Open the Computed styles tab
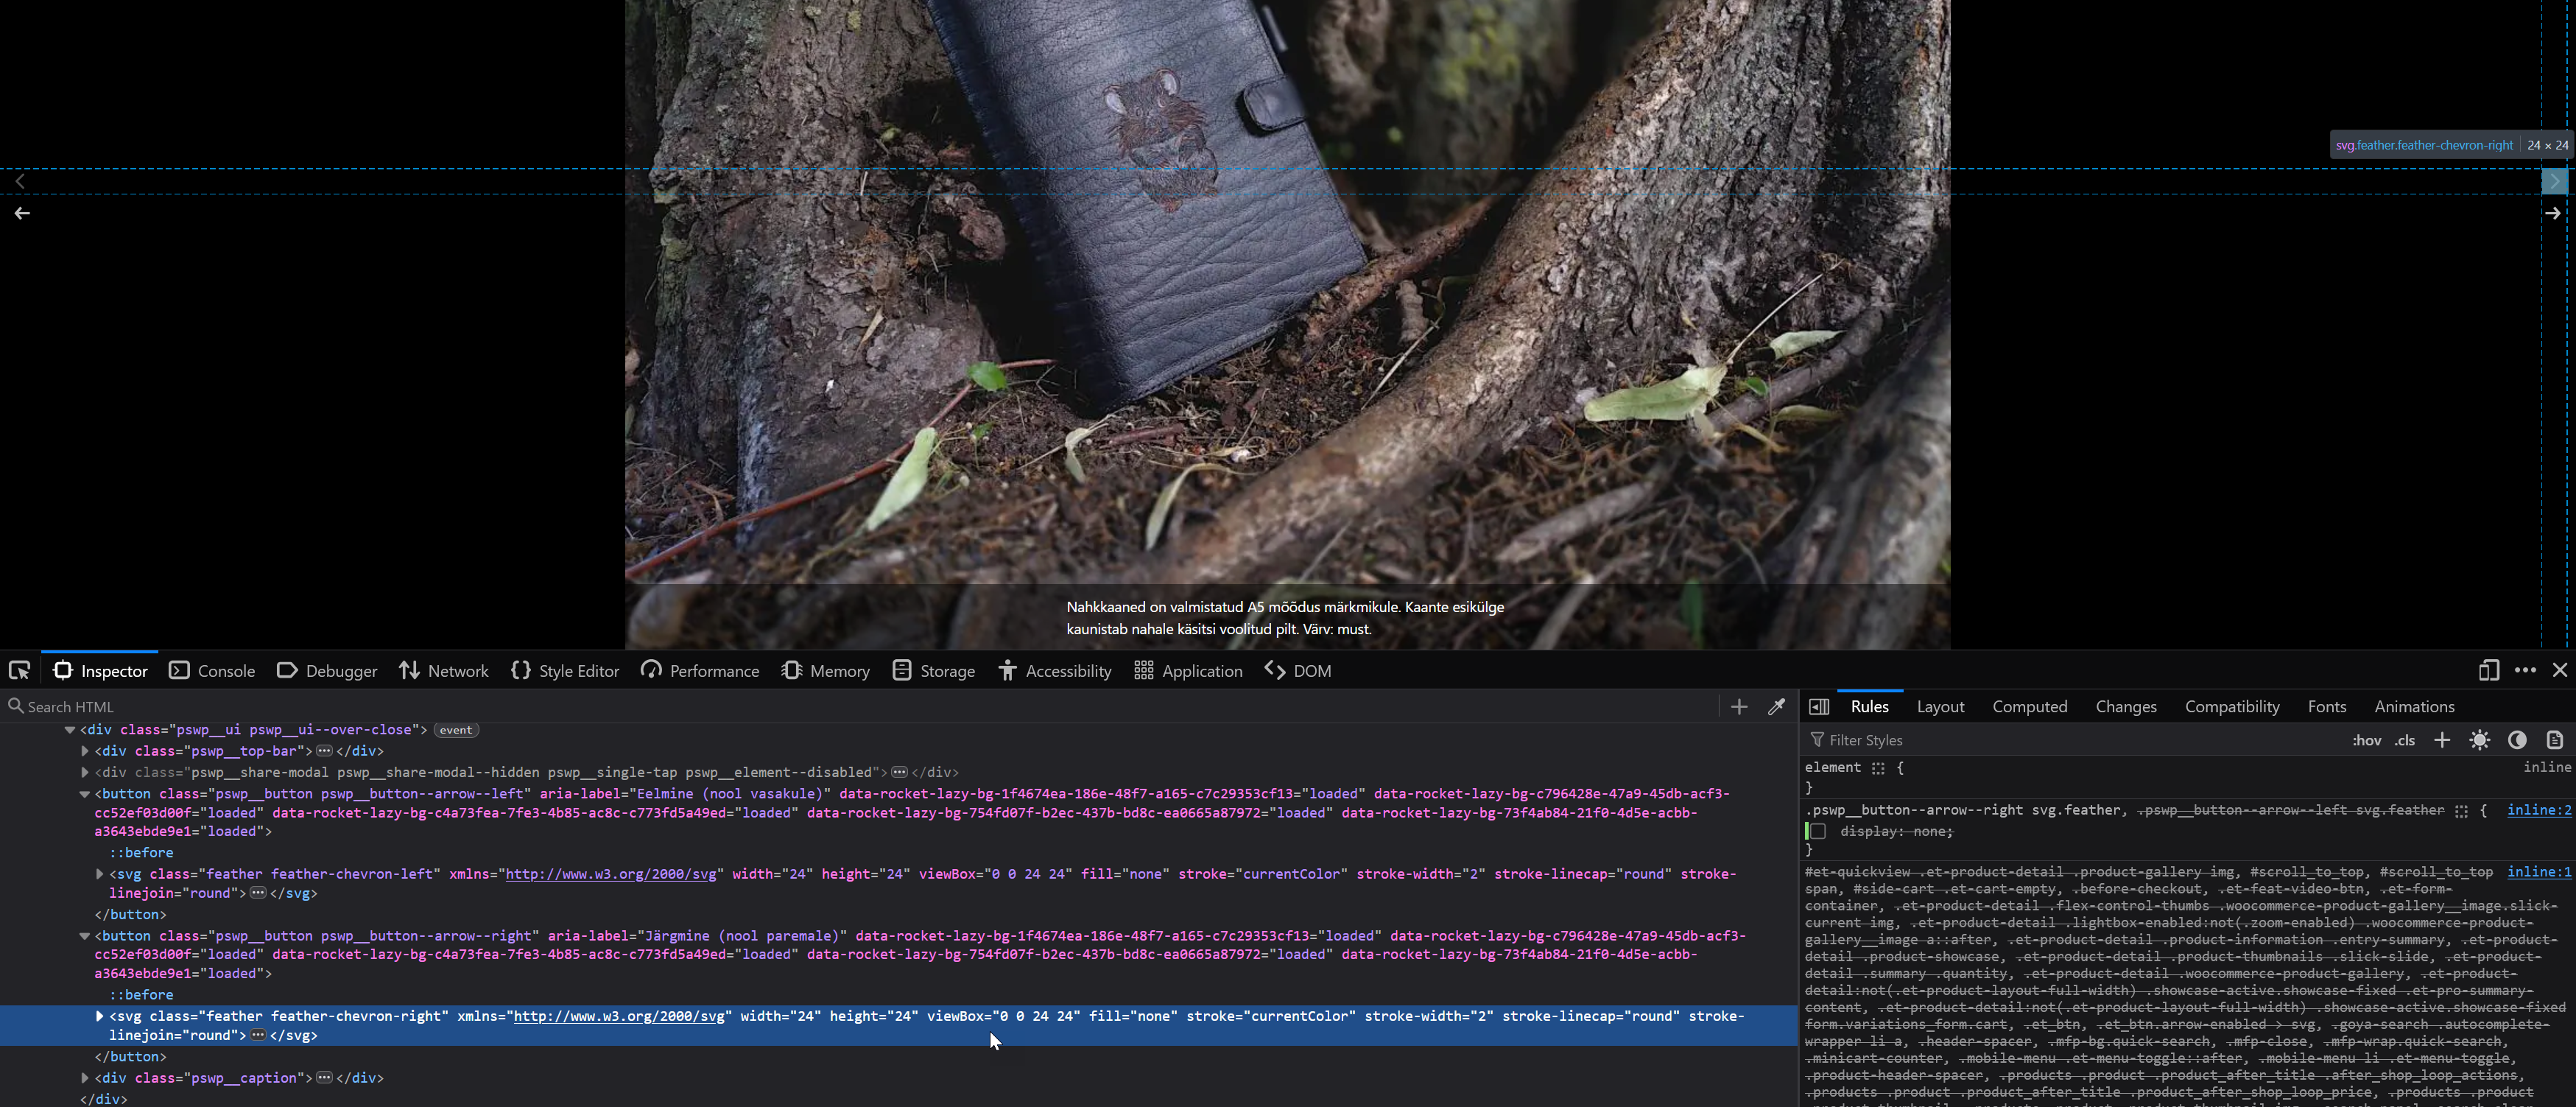This screenshot has height=1107, width=2576. pyautogui.click(x=2029, y=707)
